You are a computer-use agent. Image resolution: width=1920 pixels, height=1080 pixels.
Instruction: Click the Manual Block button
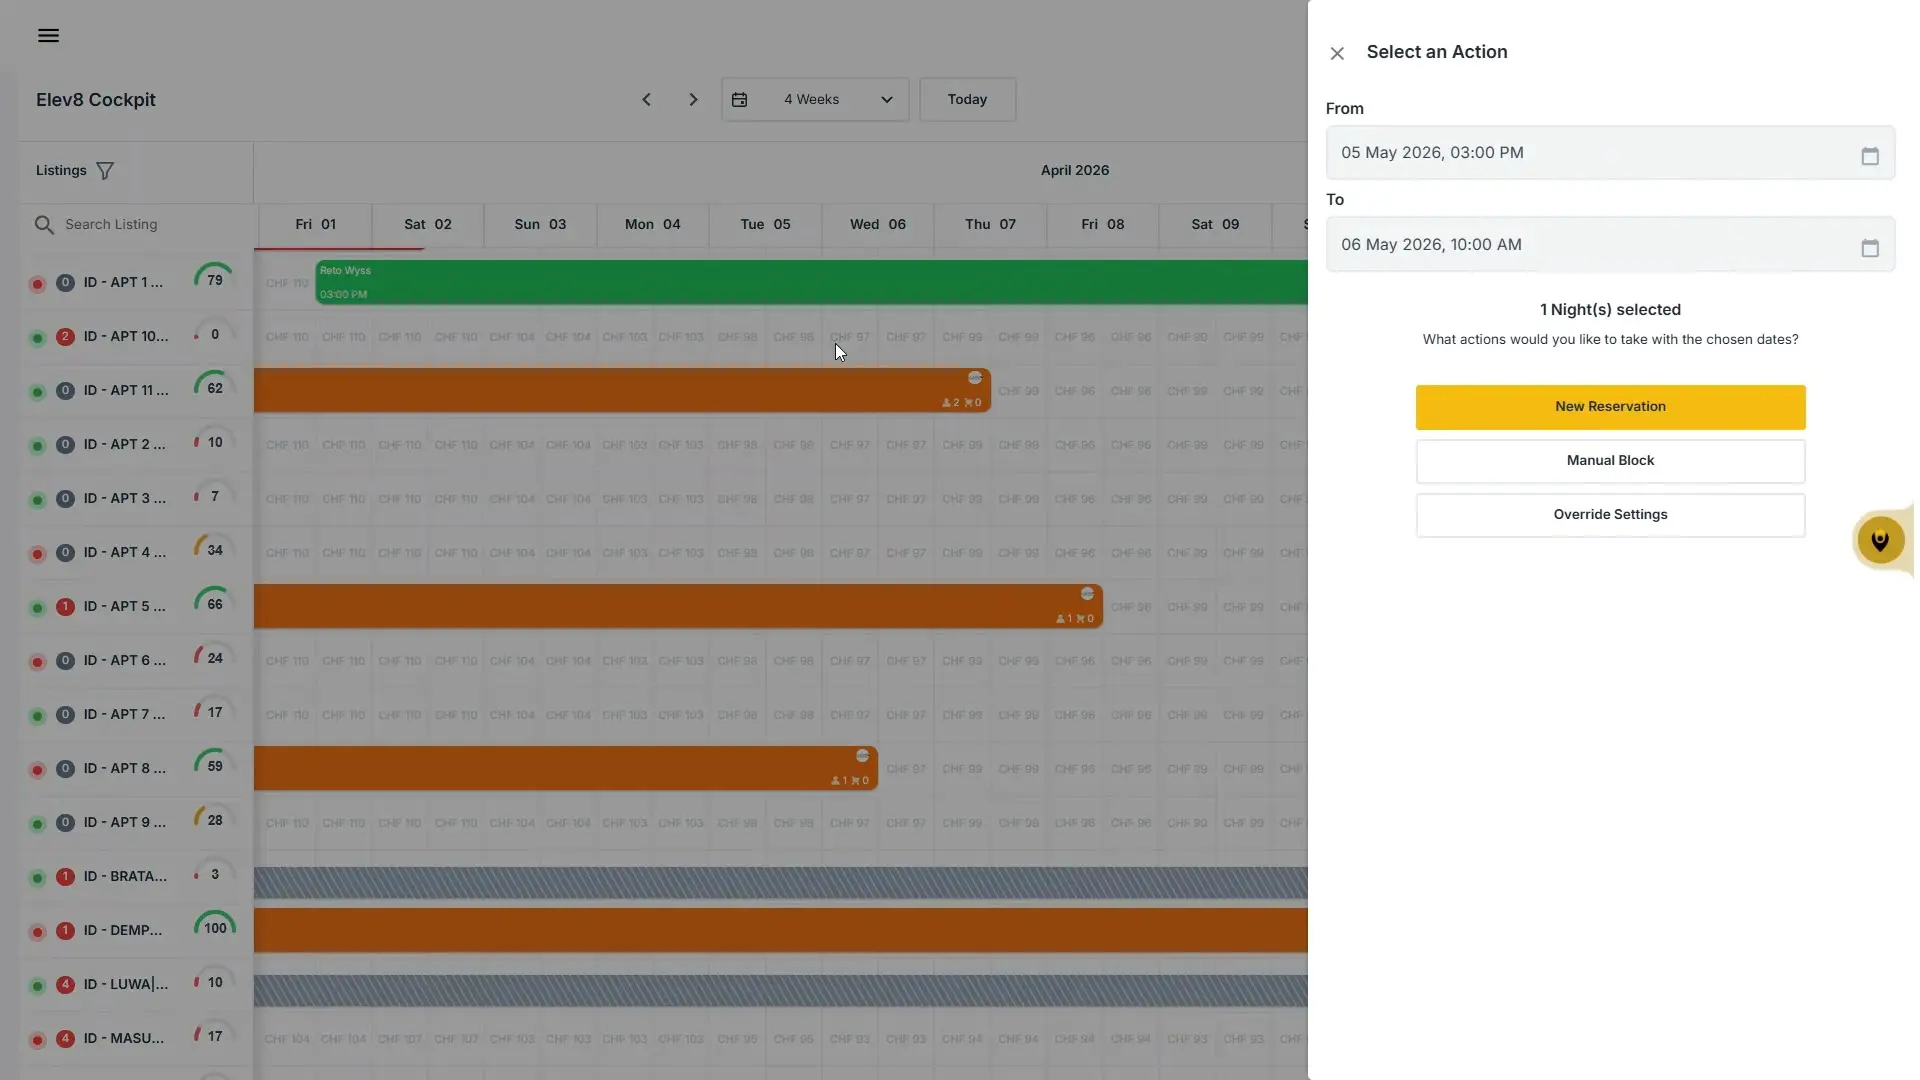point(1610,461)
